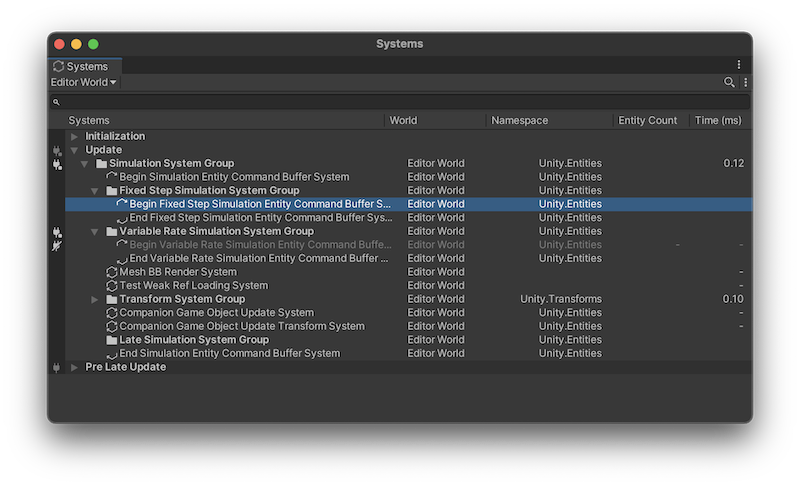Open the Systems tab kebab options menu
This screenshot has width=800, height=486.
point(739,65)
